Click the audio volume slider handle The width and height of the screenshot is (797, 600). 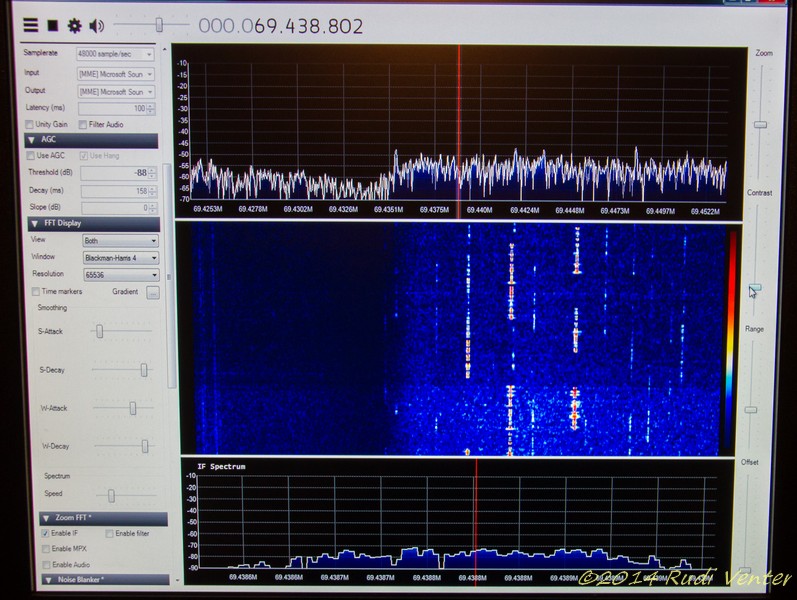(159, 24)
